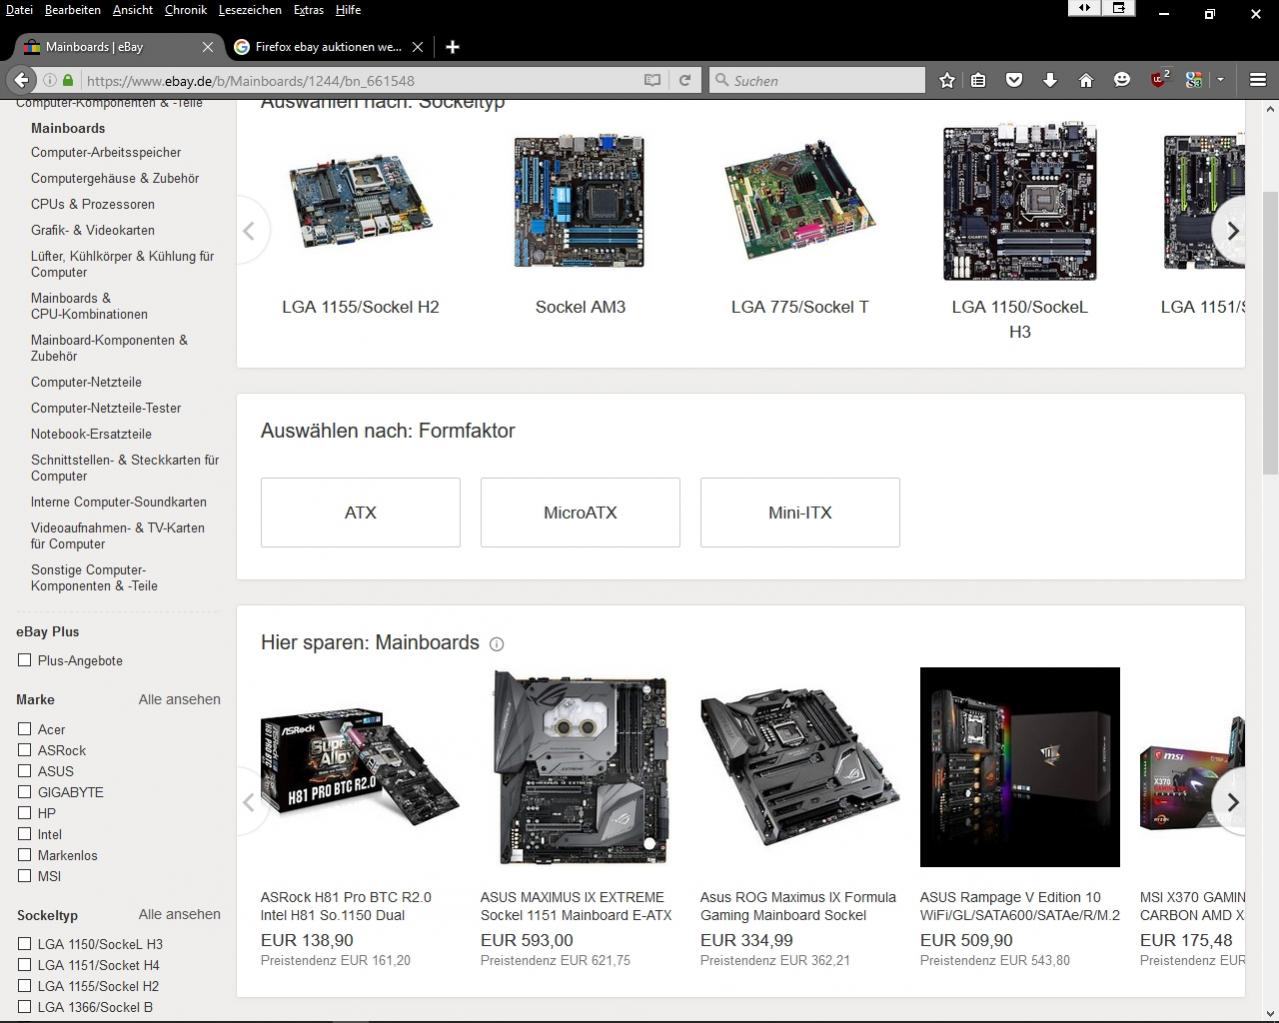
Task: Click the double-arrow button in title bar
Action: pos(1084,8)
